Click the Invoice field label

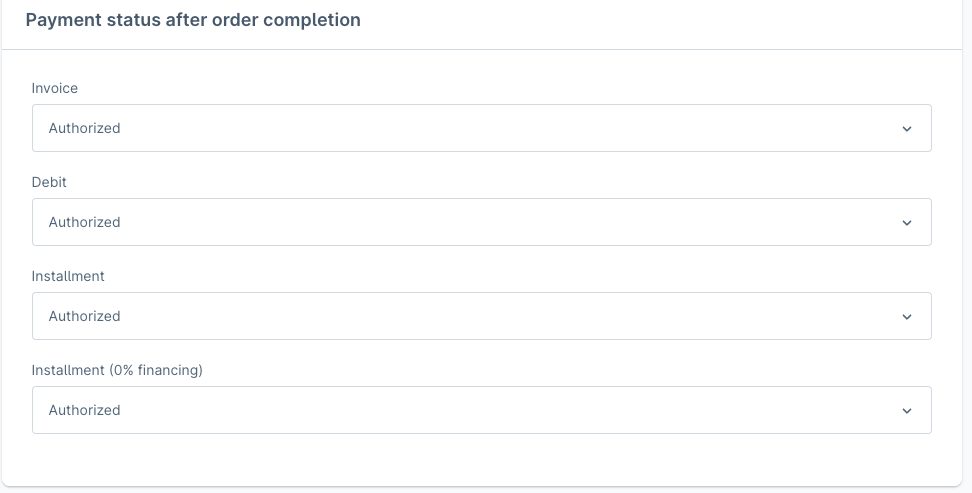(x=55, y=88)
